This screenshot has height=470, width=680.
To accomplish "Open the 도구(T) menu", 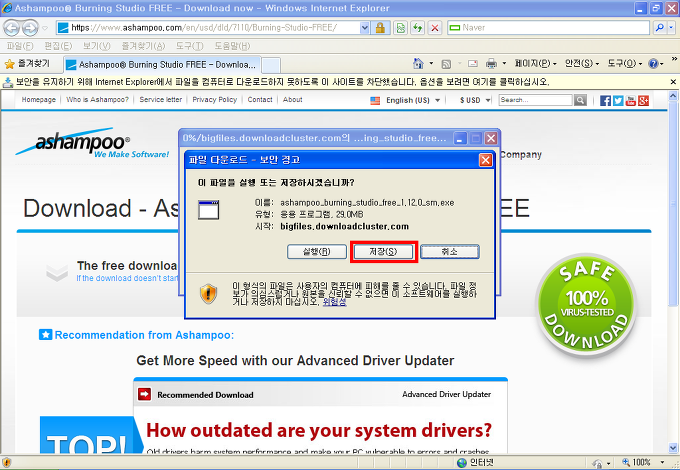I will (190, 46).
